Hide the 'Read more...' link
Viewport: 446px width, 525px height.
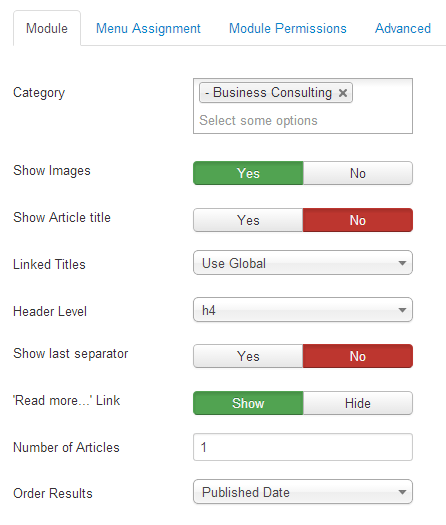pos(358,403)
